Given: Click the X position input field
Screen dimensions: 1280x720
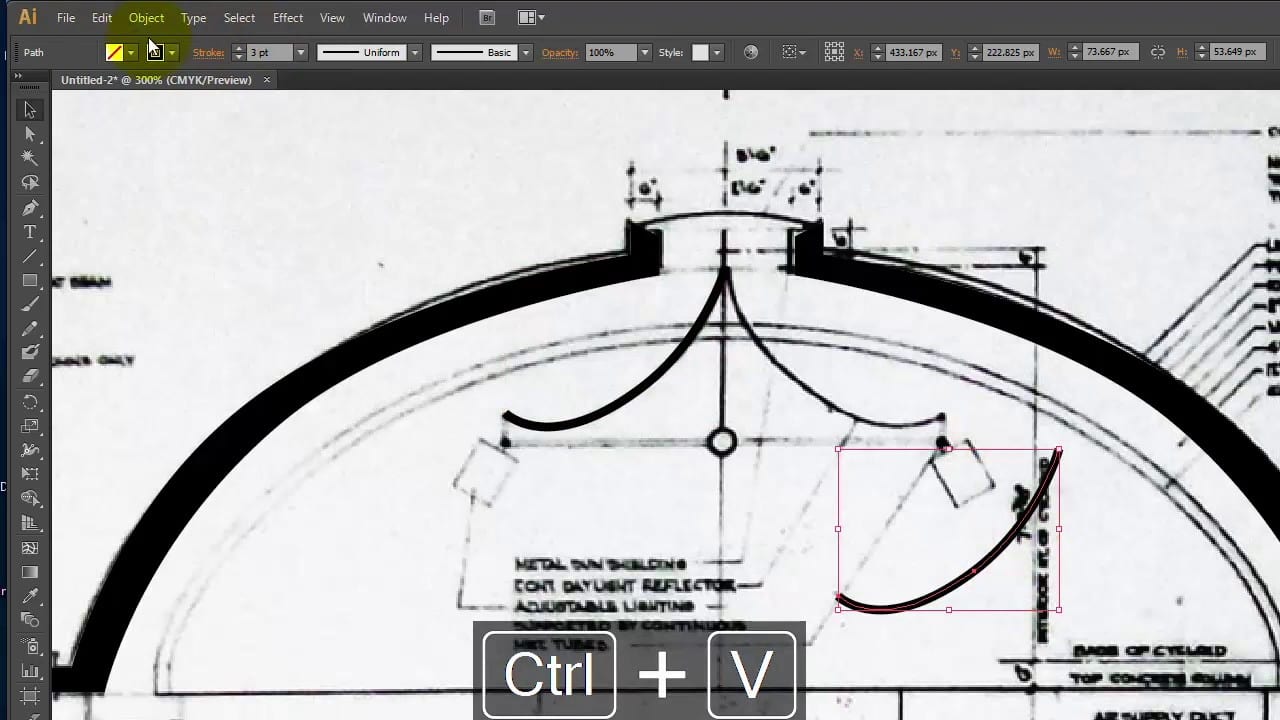Looking at the screenshot, I should tap(912, 52).
